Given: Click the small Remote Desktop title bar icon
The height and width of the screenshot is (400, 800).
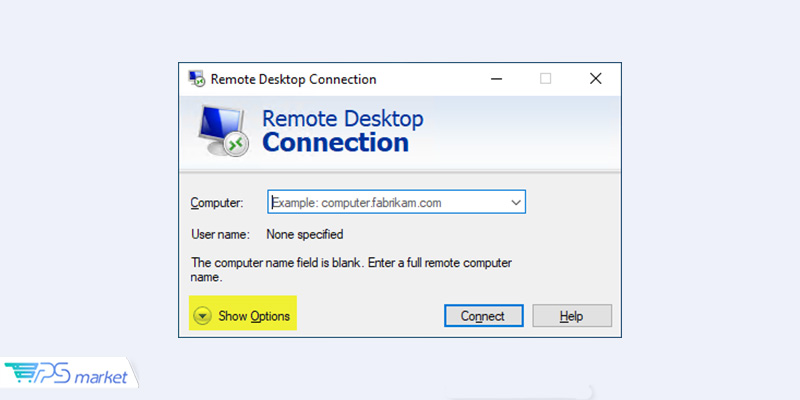Looking at the screenshot, I should [197, 79].
